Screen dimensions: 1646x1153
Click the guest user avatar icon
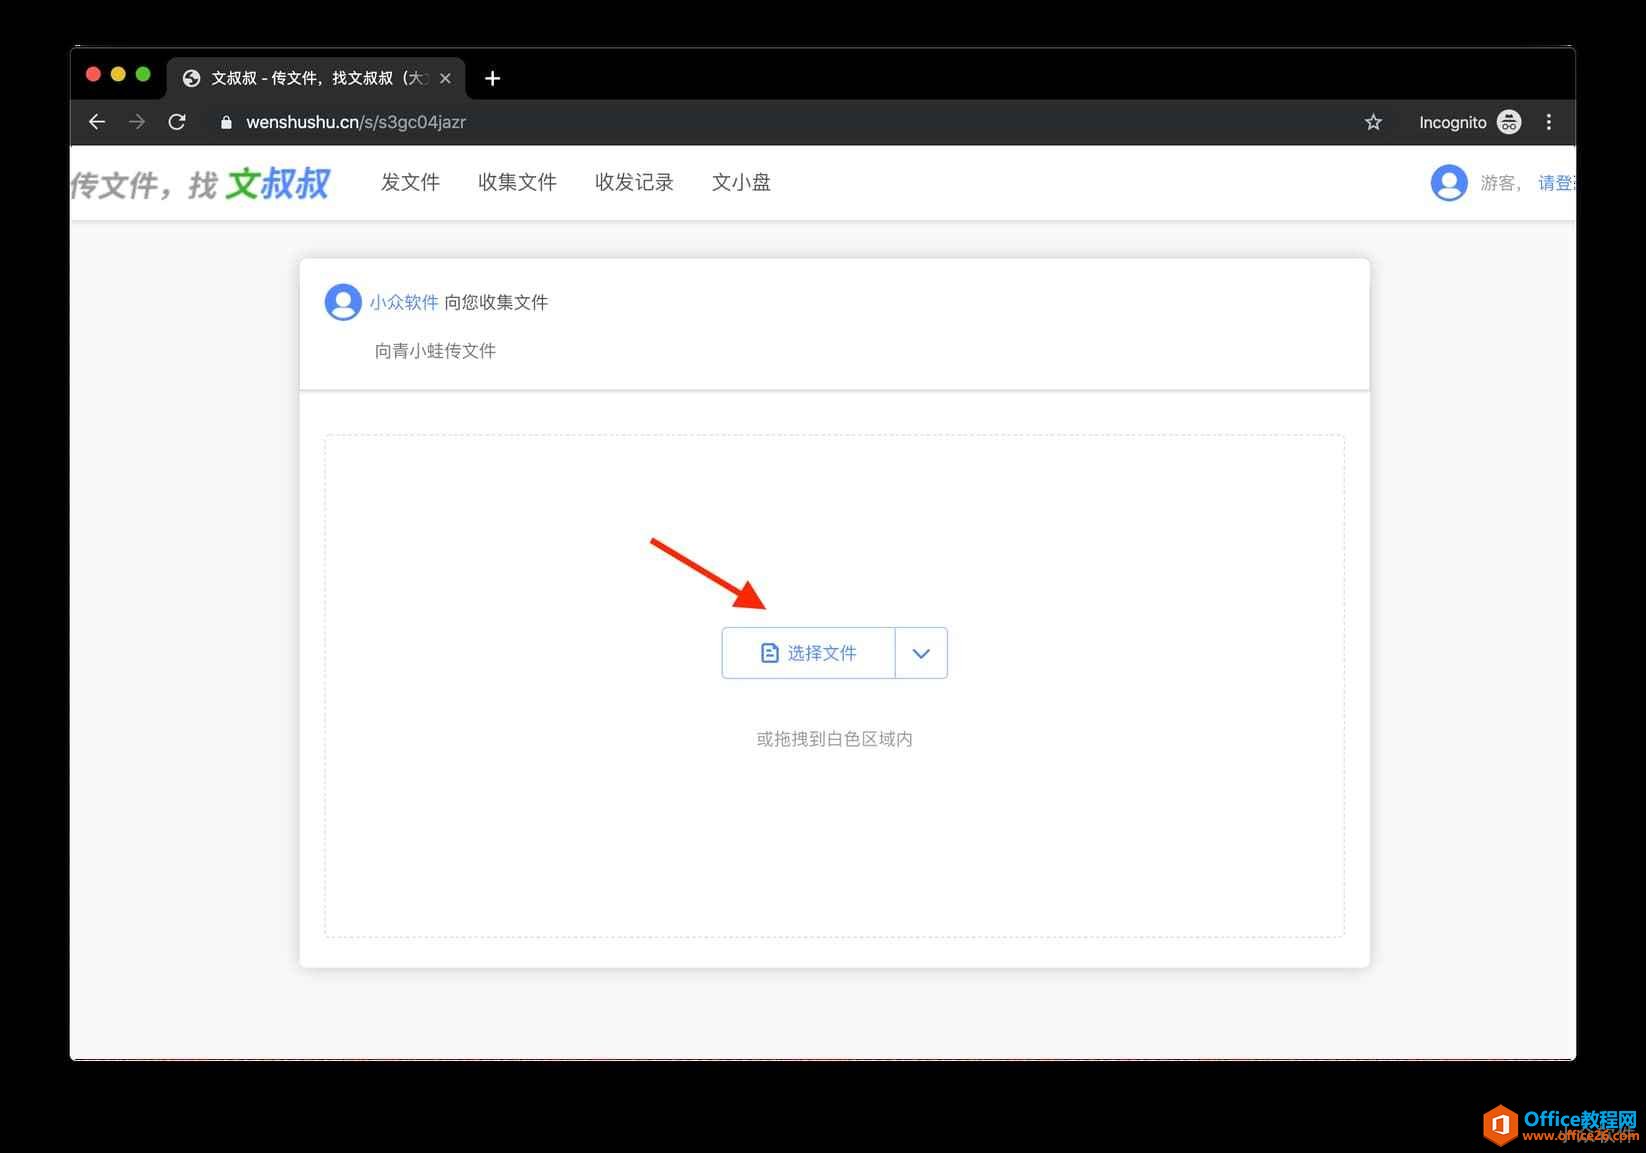(x=1449, y=183)
